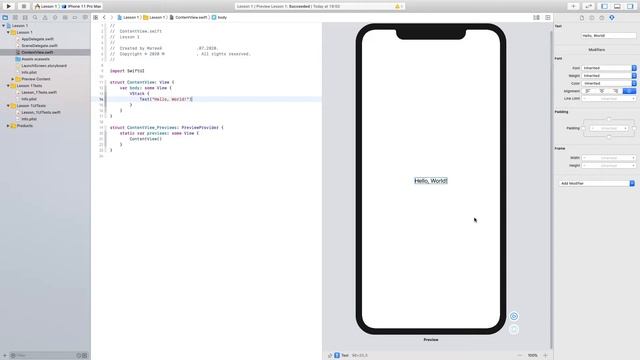Open the padding value combo box
Screen dimensions: 640x360
coord(609,128)
